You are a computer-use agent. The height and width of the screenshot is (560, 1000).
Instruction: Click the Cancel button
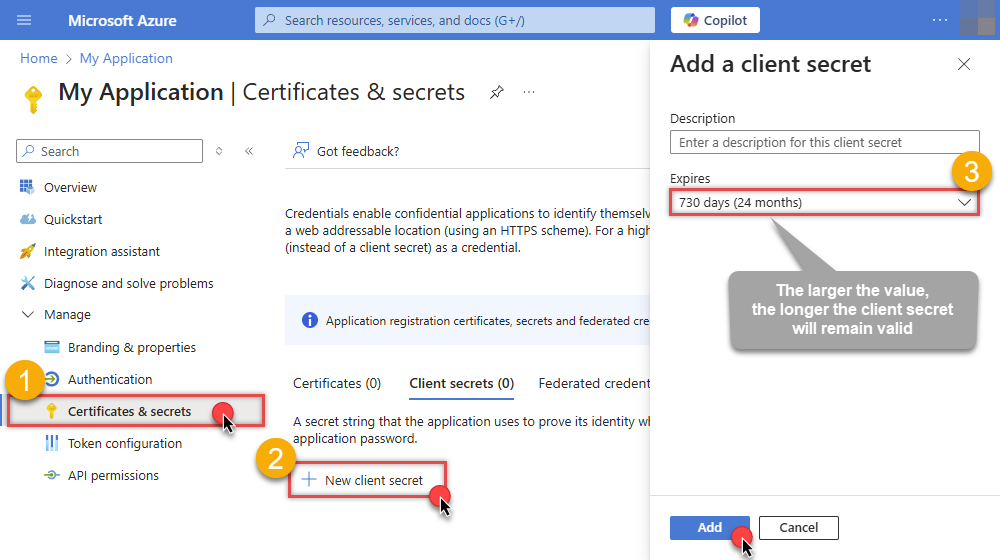pyautogui.click(x=798, y=527)
